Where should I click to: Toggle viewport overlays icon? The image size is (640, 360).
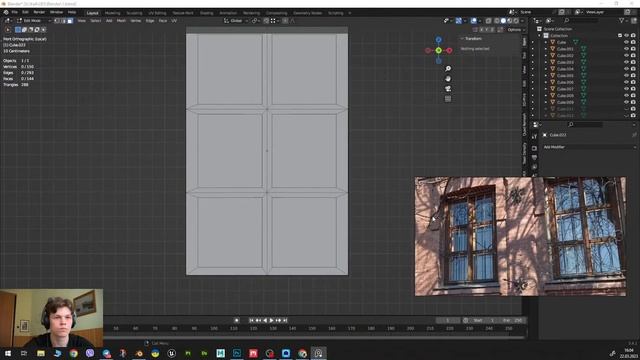(473, 21)
